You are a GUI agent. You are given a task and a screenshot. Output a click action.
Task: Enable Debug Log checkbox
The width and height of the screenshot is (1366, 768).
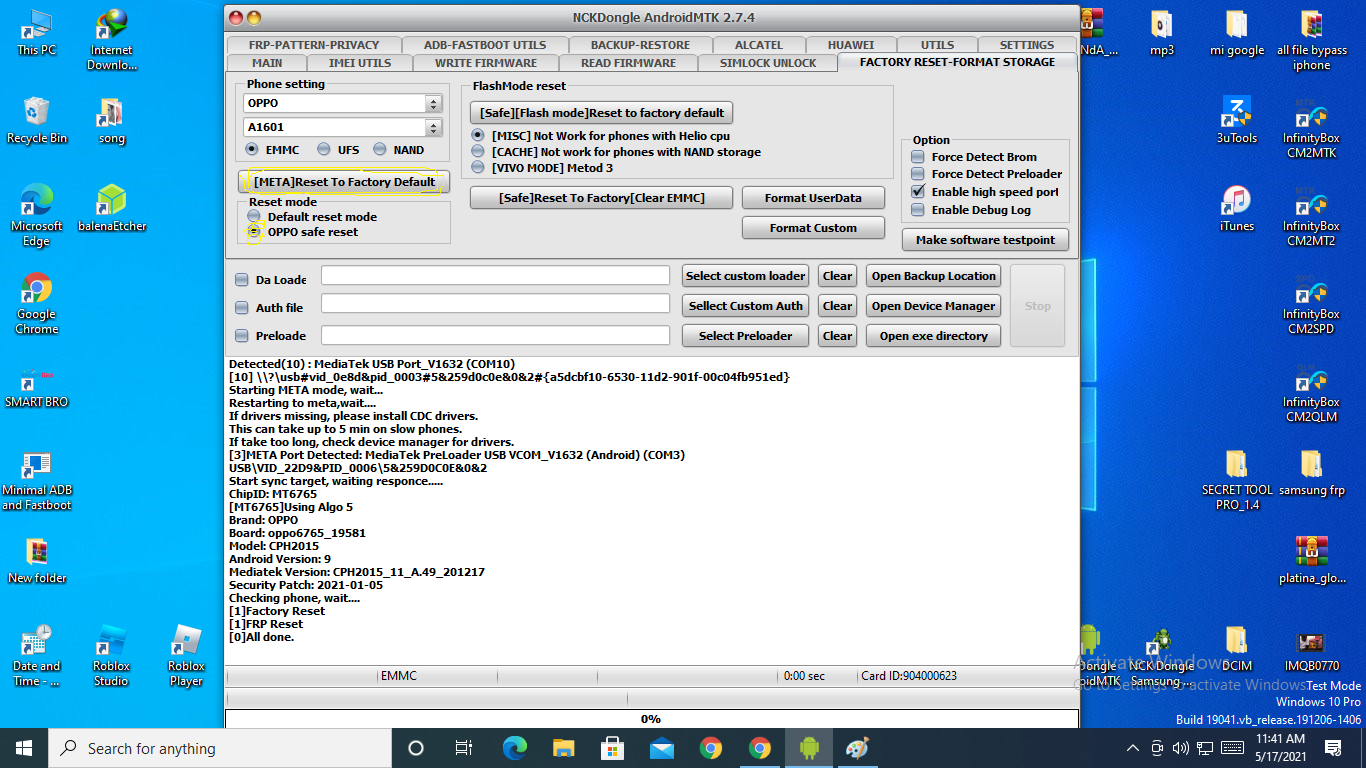pos(918,209)
